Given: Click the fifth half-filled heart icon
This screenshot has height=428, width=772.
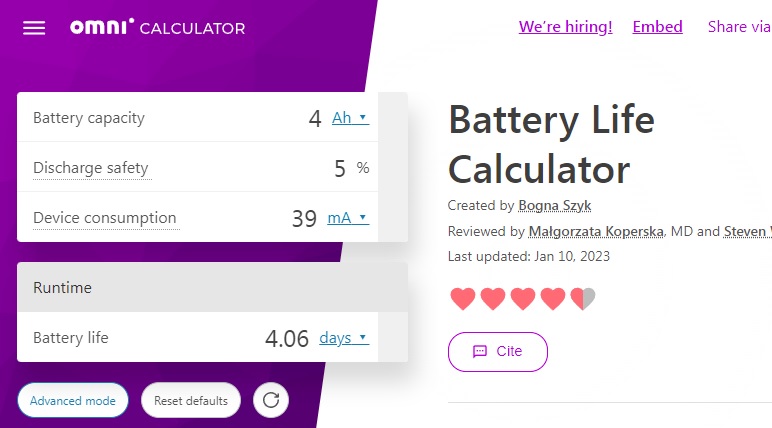Looking at the screenshot, I should [x=582, y=298].
